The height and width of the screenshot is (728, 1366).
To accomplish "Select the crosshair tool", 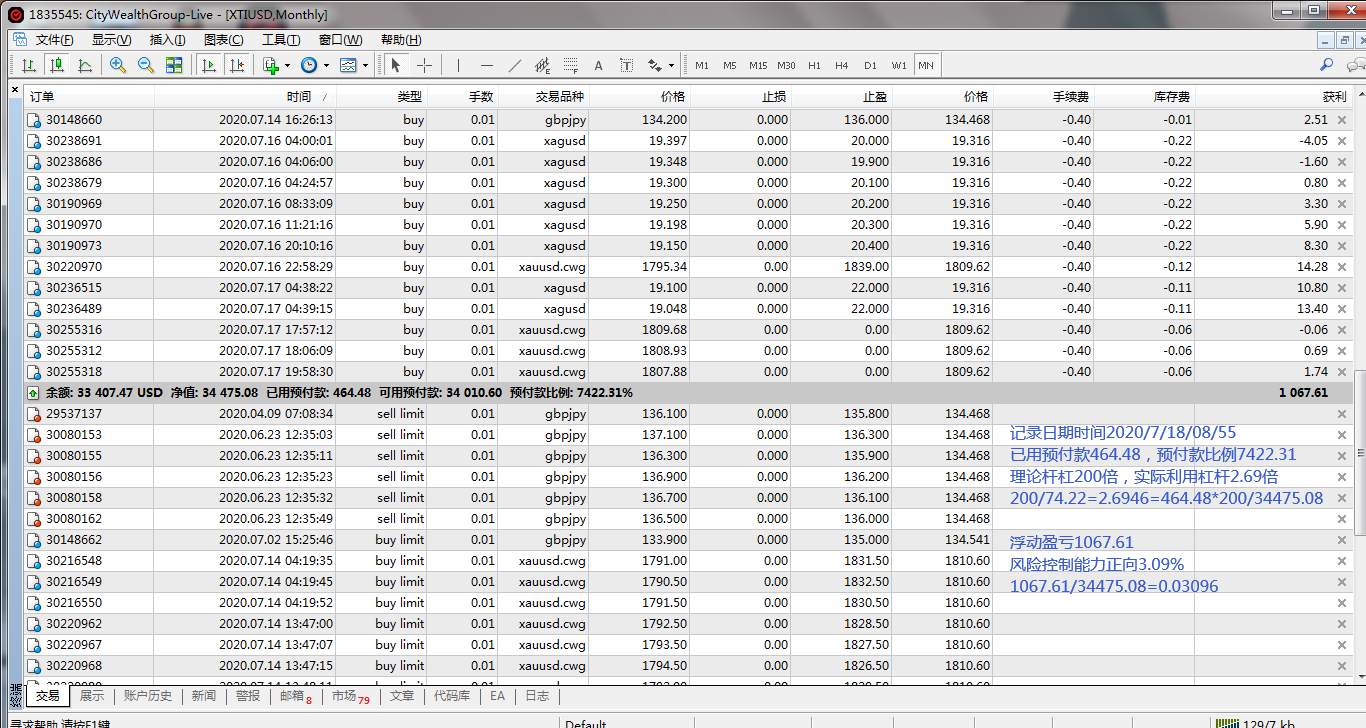I will coord(424,65).
